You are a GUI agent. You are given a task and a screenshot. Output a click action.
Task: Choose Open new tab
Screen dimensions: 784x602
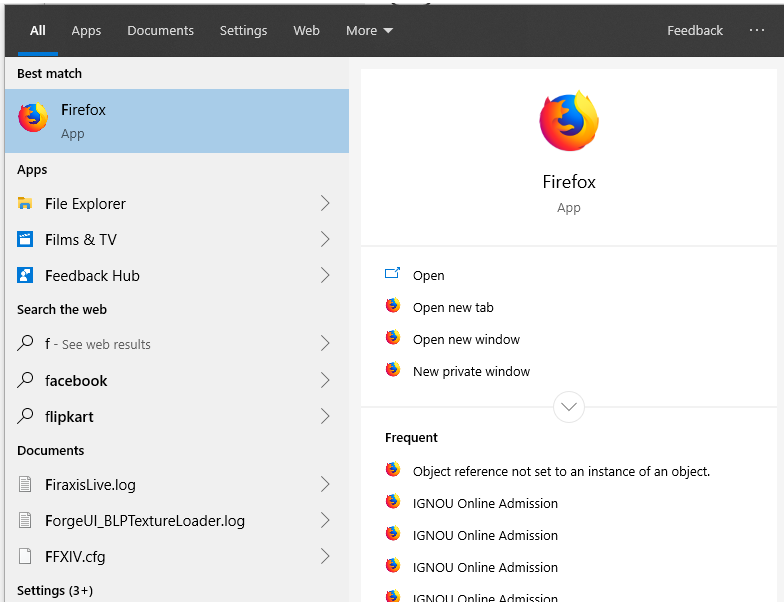tap(453, 308)
